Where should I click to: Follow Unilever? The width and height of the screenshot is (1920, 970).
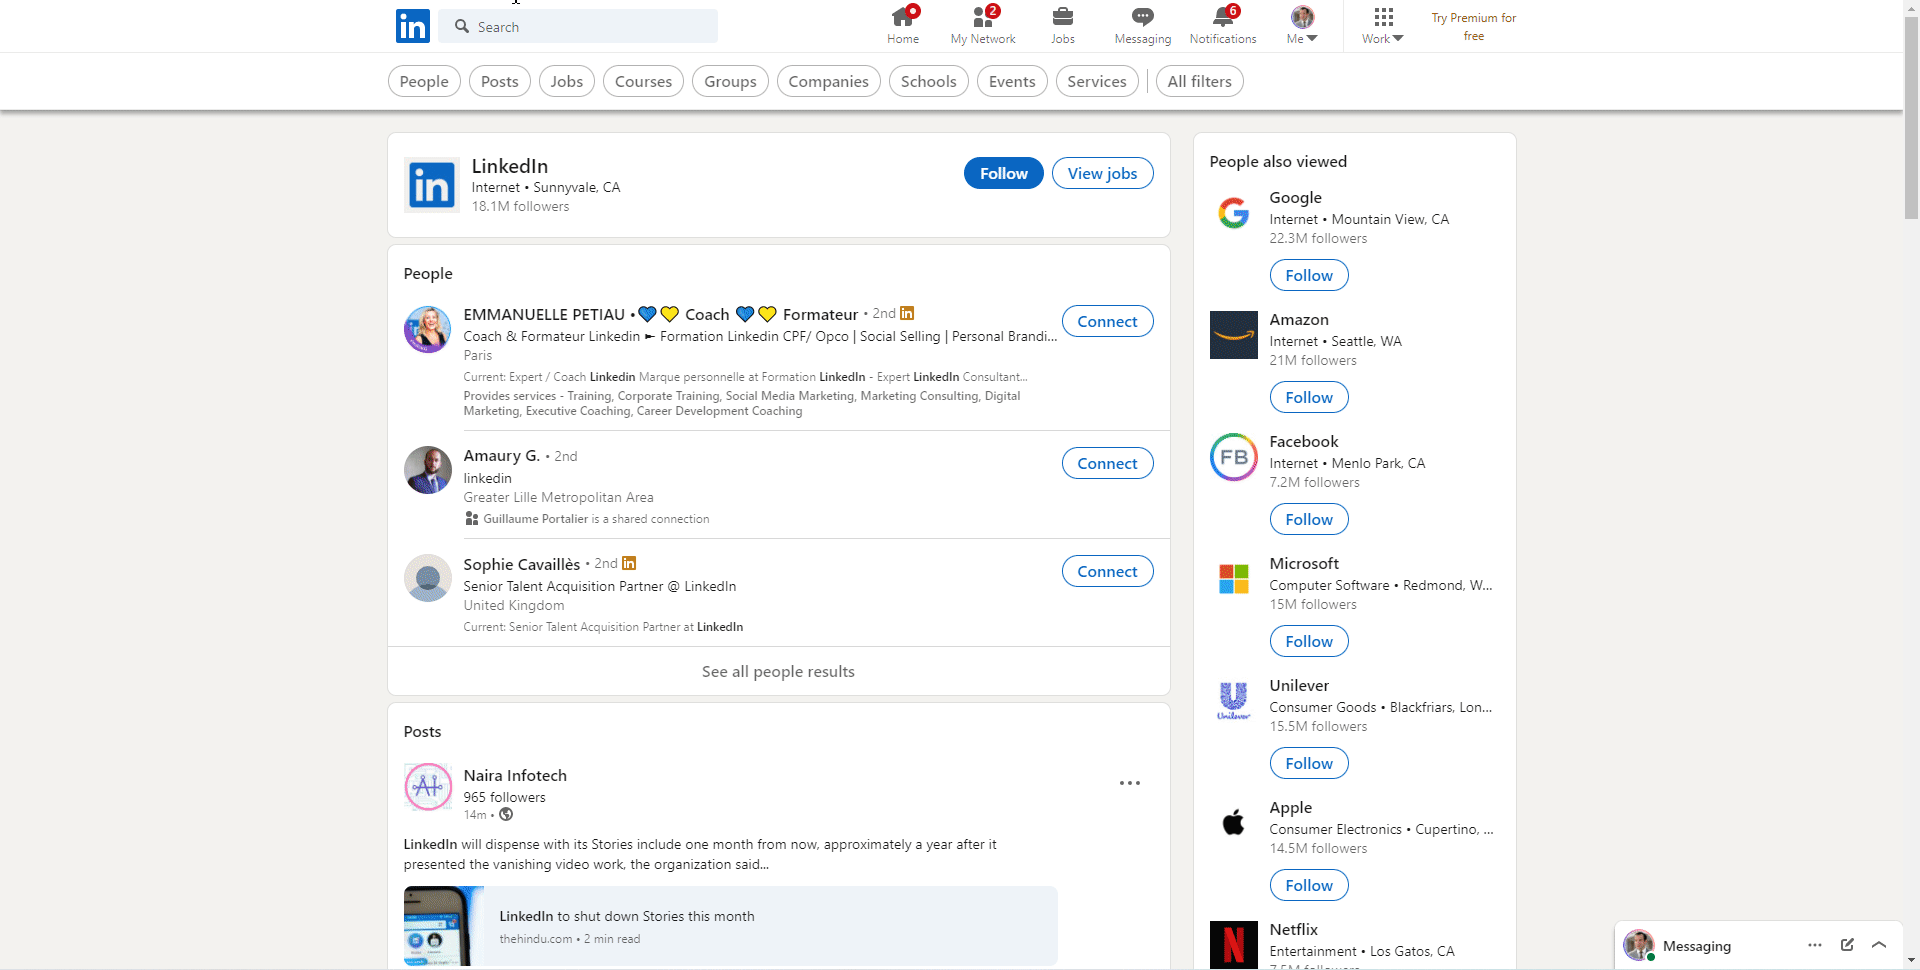tap(1309, 763)
